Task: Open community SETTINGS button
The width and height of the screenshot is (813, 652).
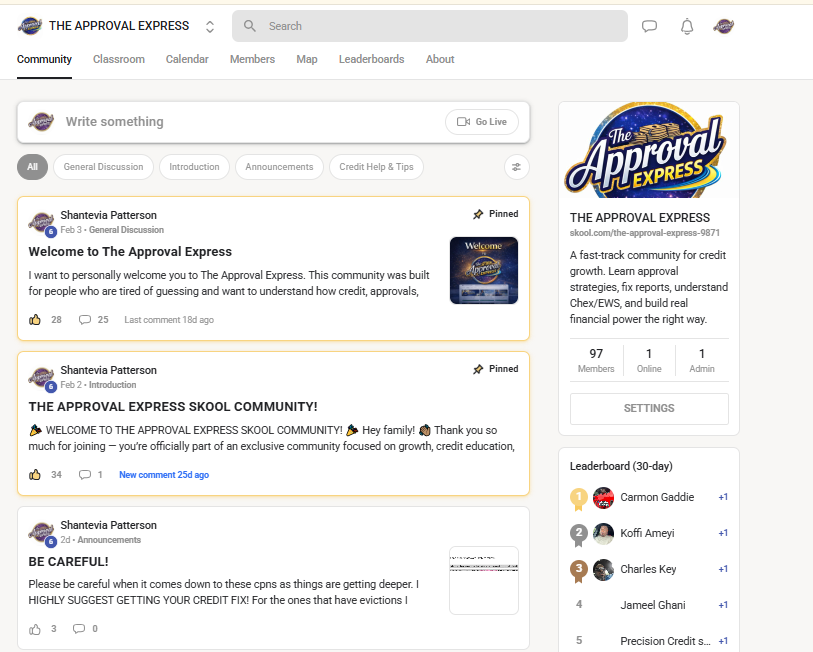Action: pyautogui.click(x=649, y=409)
